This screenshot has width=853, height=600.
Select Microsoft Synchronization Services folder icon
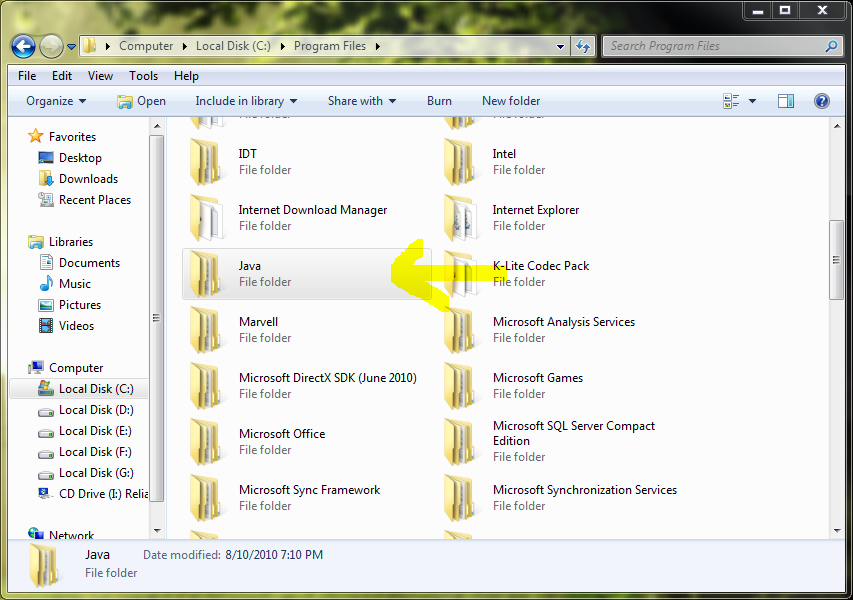(460, 498)
